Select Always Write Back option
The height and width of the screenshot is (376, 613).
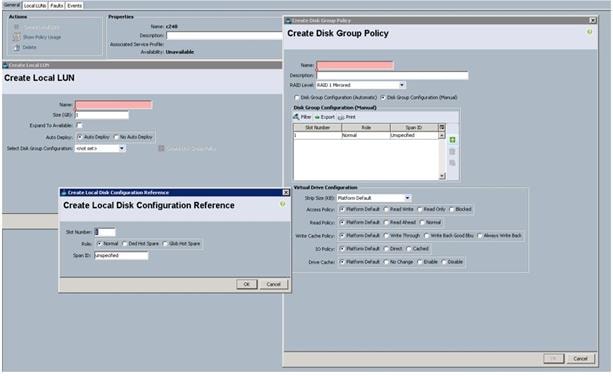[x=479, y=236]
